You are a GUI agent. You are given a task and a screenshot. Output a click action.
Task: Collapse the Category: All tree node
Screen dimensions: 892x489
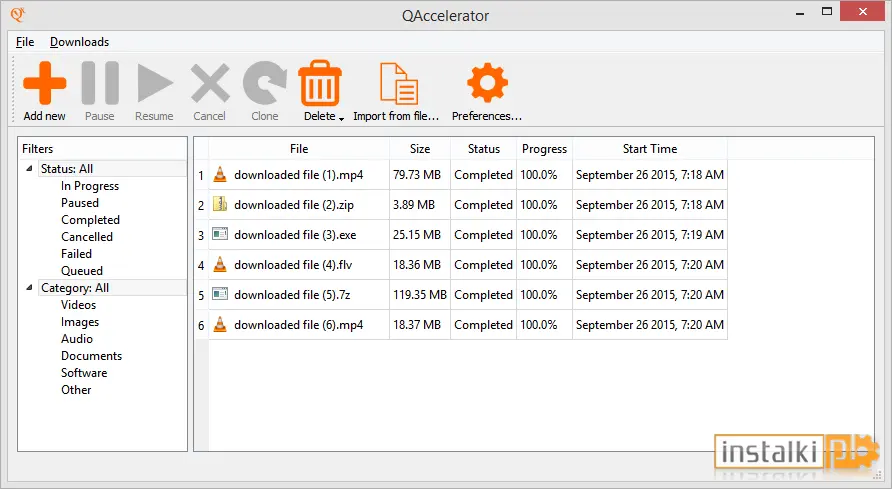(29, 288)
